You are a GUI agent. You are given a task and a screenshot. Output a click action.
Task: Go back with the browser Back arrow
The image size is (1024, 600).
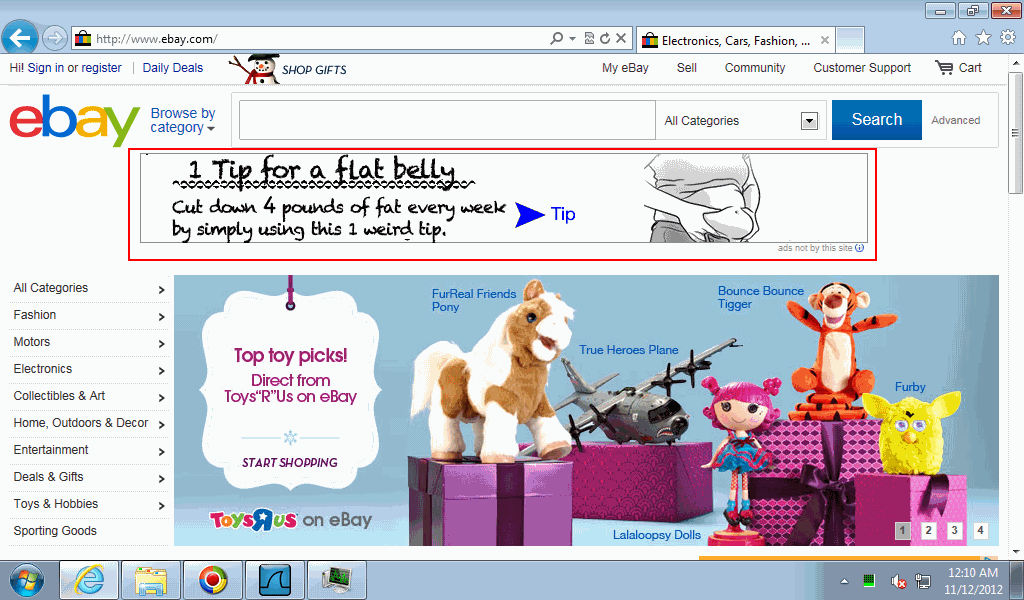pyautogui.click(x=20, y=38)
